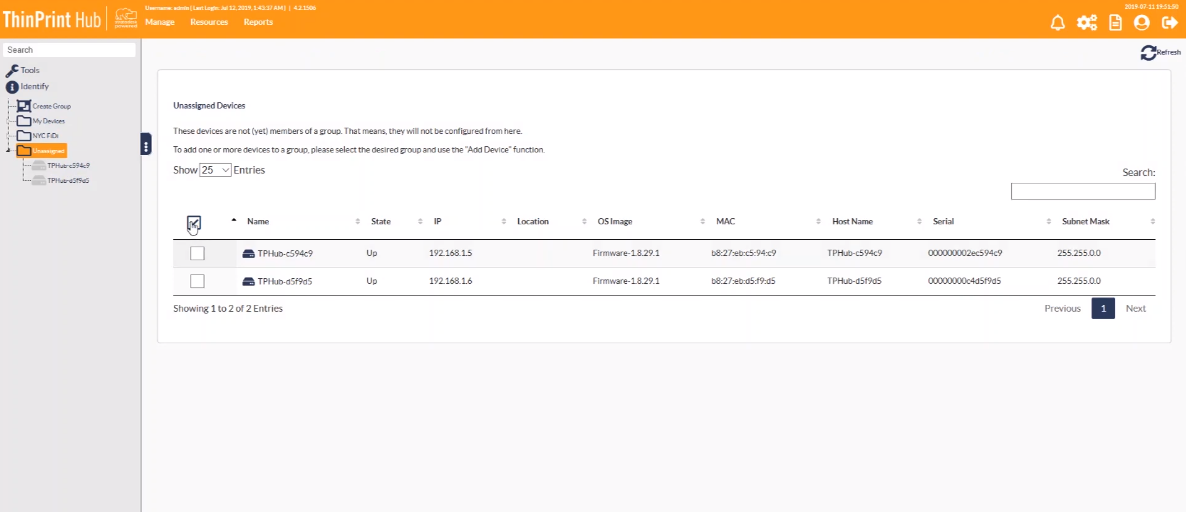Image resolution: width=1186 pixels, height=512 pixels.
Task: Select the NYC FiDi group label
Action: pyautogui.click(x=45, y=135)
